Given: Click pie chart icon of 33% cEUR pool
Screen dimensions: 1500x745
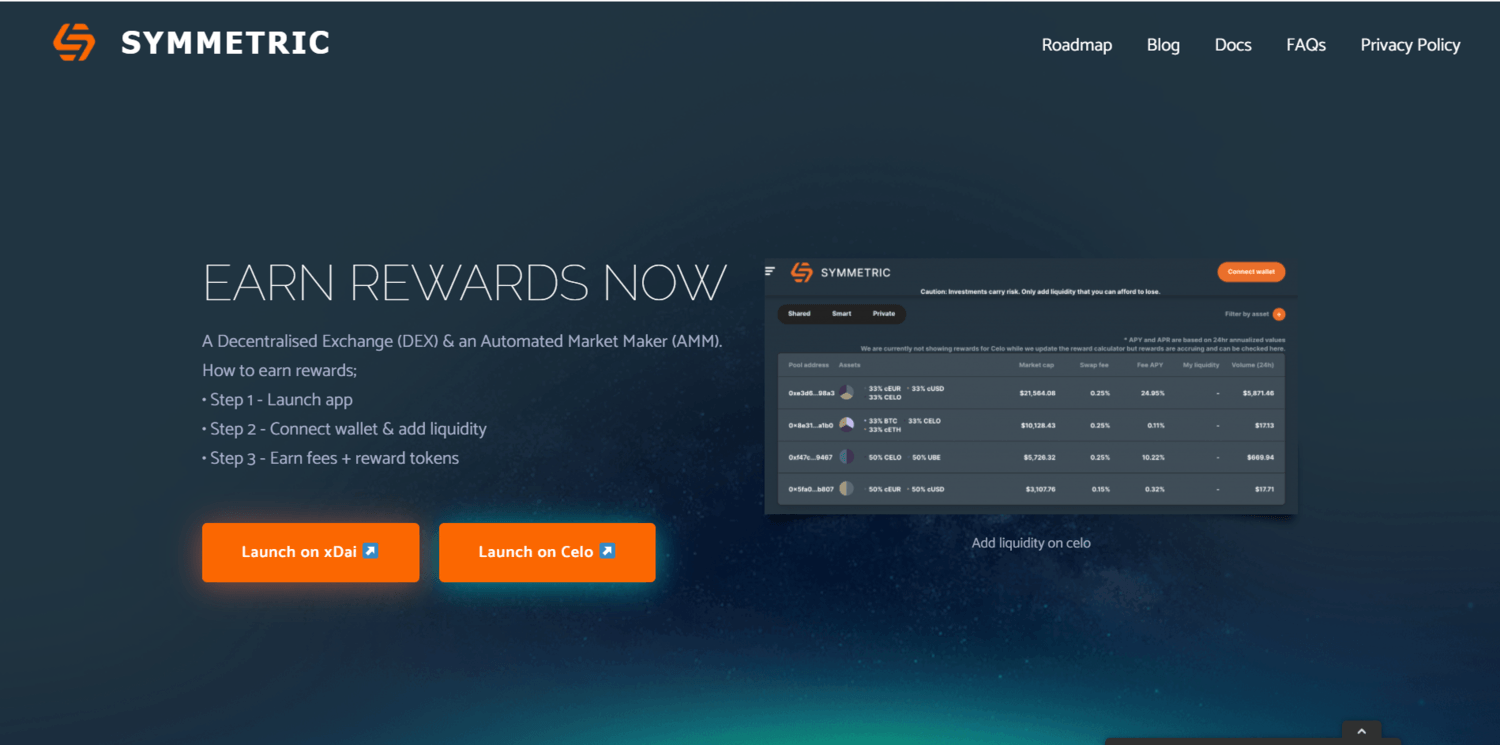Looking at the screenshot, I should point(846,393).
